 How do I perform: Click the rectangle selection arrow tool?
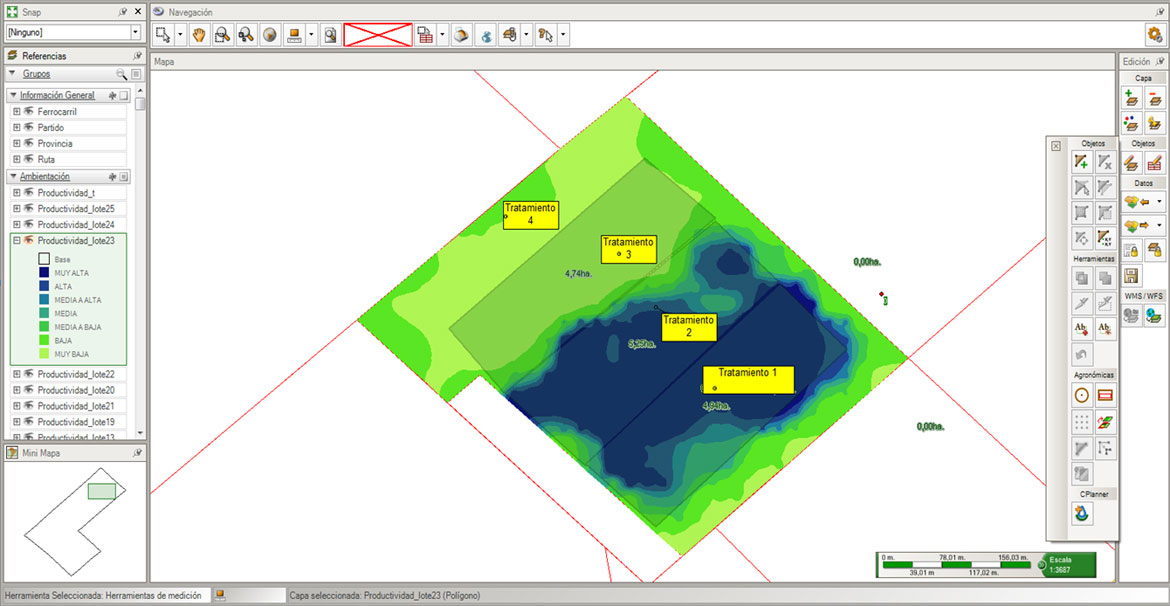pos(163,34)
